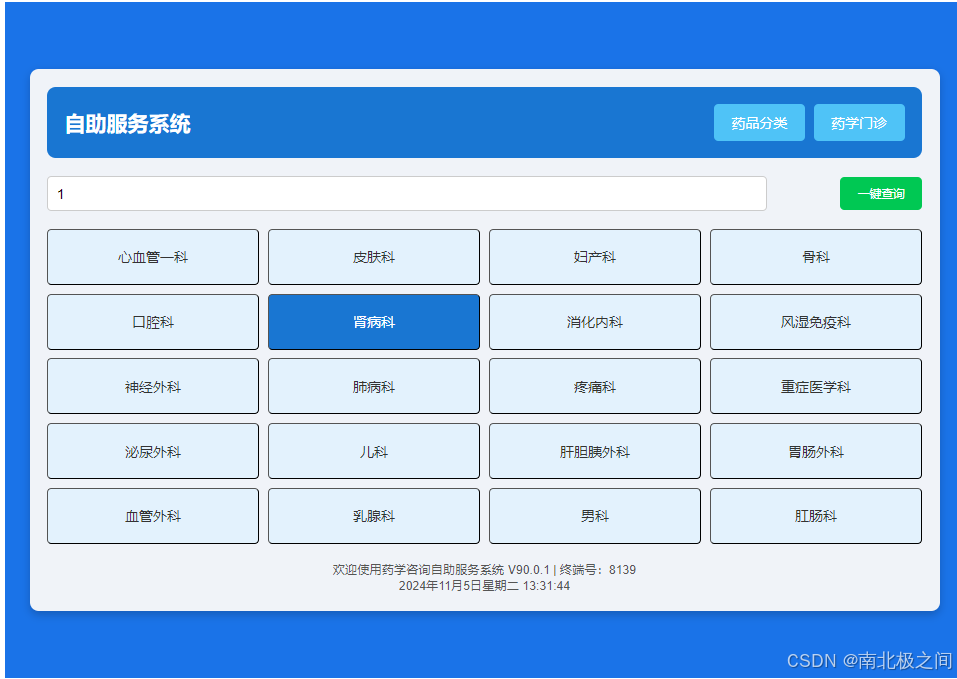Screen dimensions: 957x679
Task: Select the 男科 andrology department
Action: point(594,516)
